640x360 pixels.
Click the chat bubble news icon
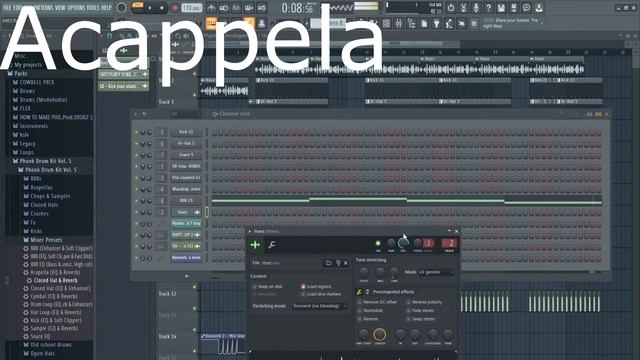coord(526,8)
